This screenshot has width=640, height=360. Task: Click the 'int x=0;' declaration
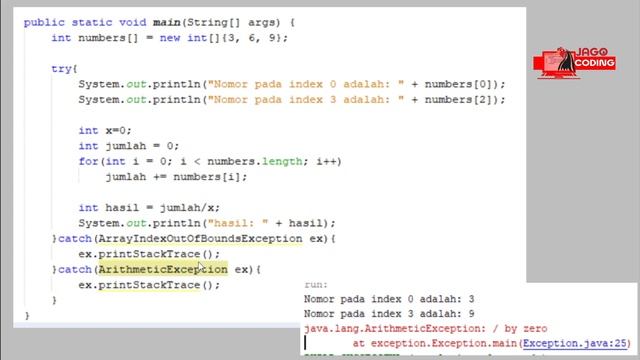(105, 131)
